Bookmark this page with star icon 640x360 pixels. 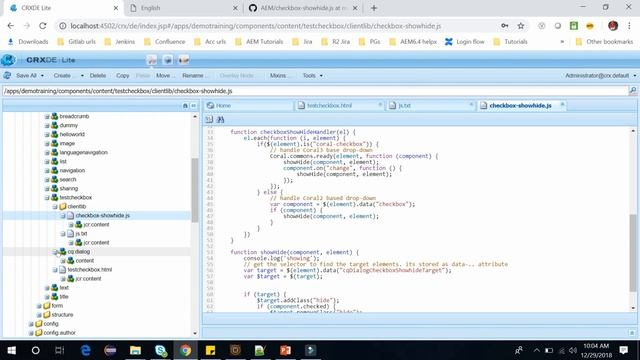coord(520,26)
